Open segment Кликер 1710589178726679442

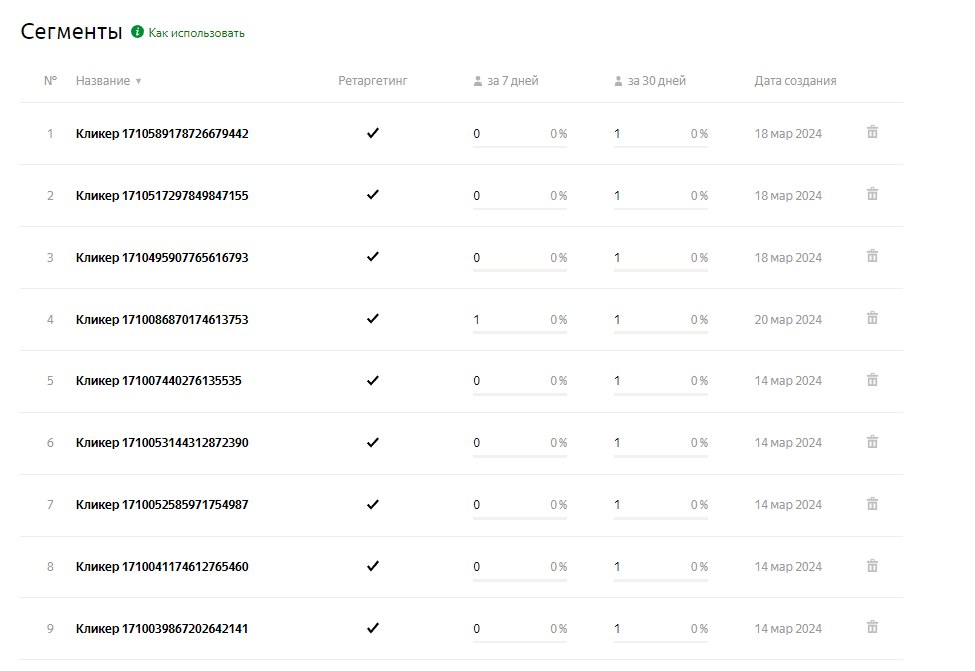[162, 134]
